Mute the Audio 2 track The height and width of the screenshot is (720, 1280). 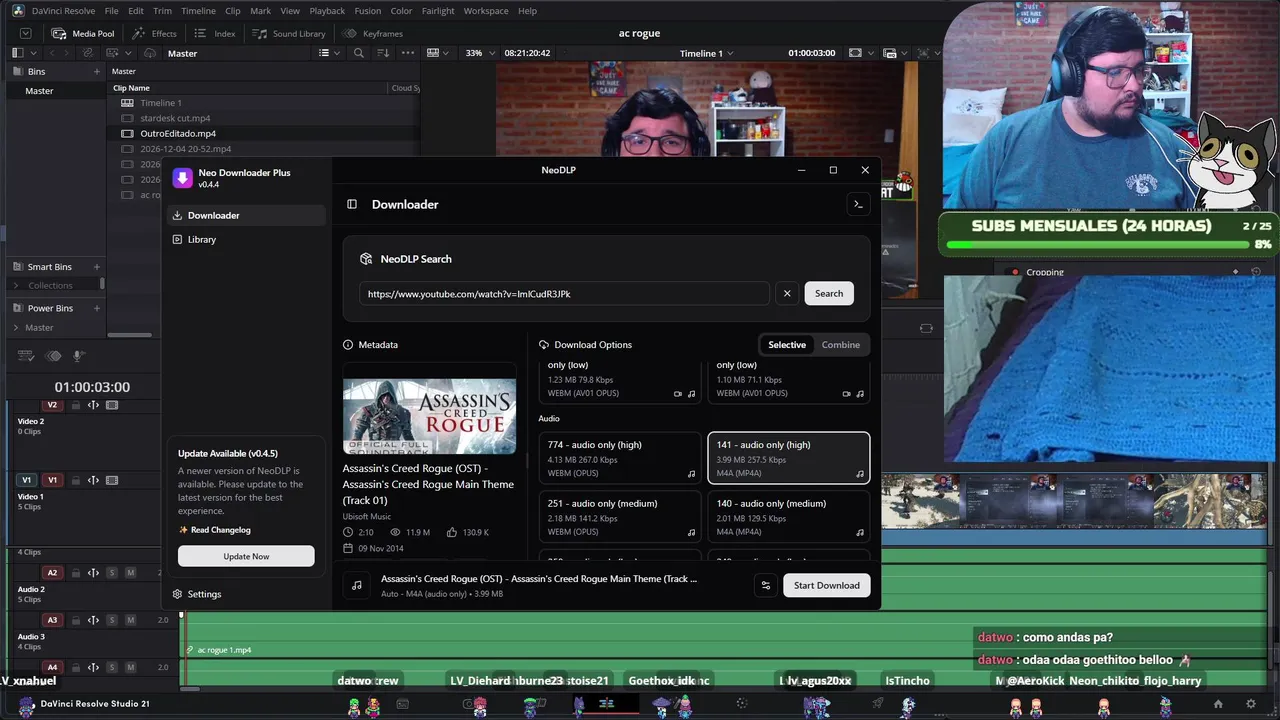[x=130, y=573]
